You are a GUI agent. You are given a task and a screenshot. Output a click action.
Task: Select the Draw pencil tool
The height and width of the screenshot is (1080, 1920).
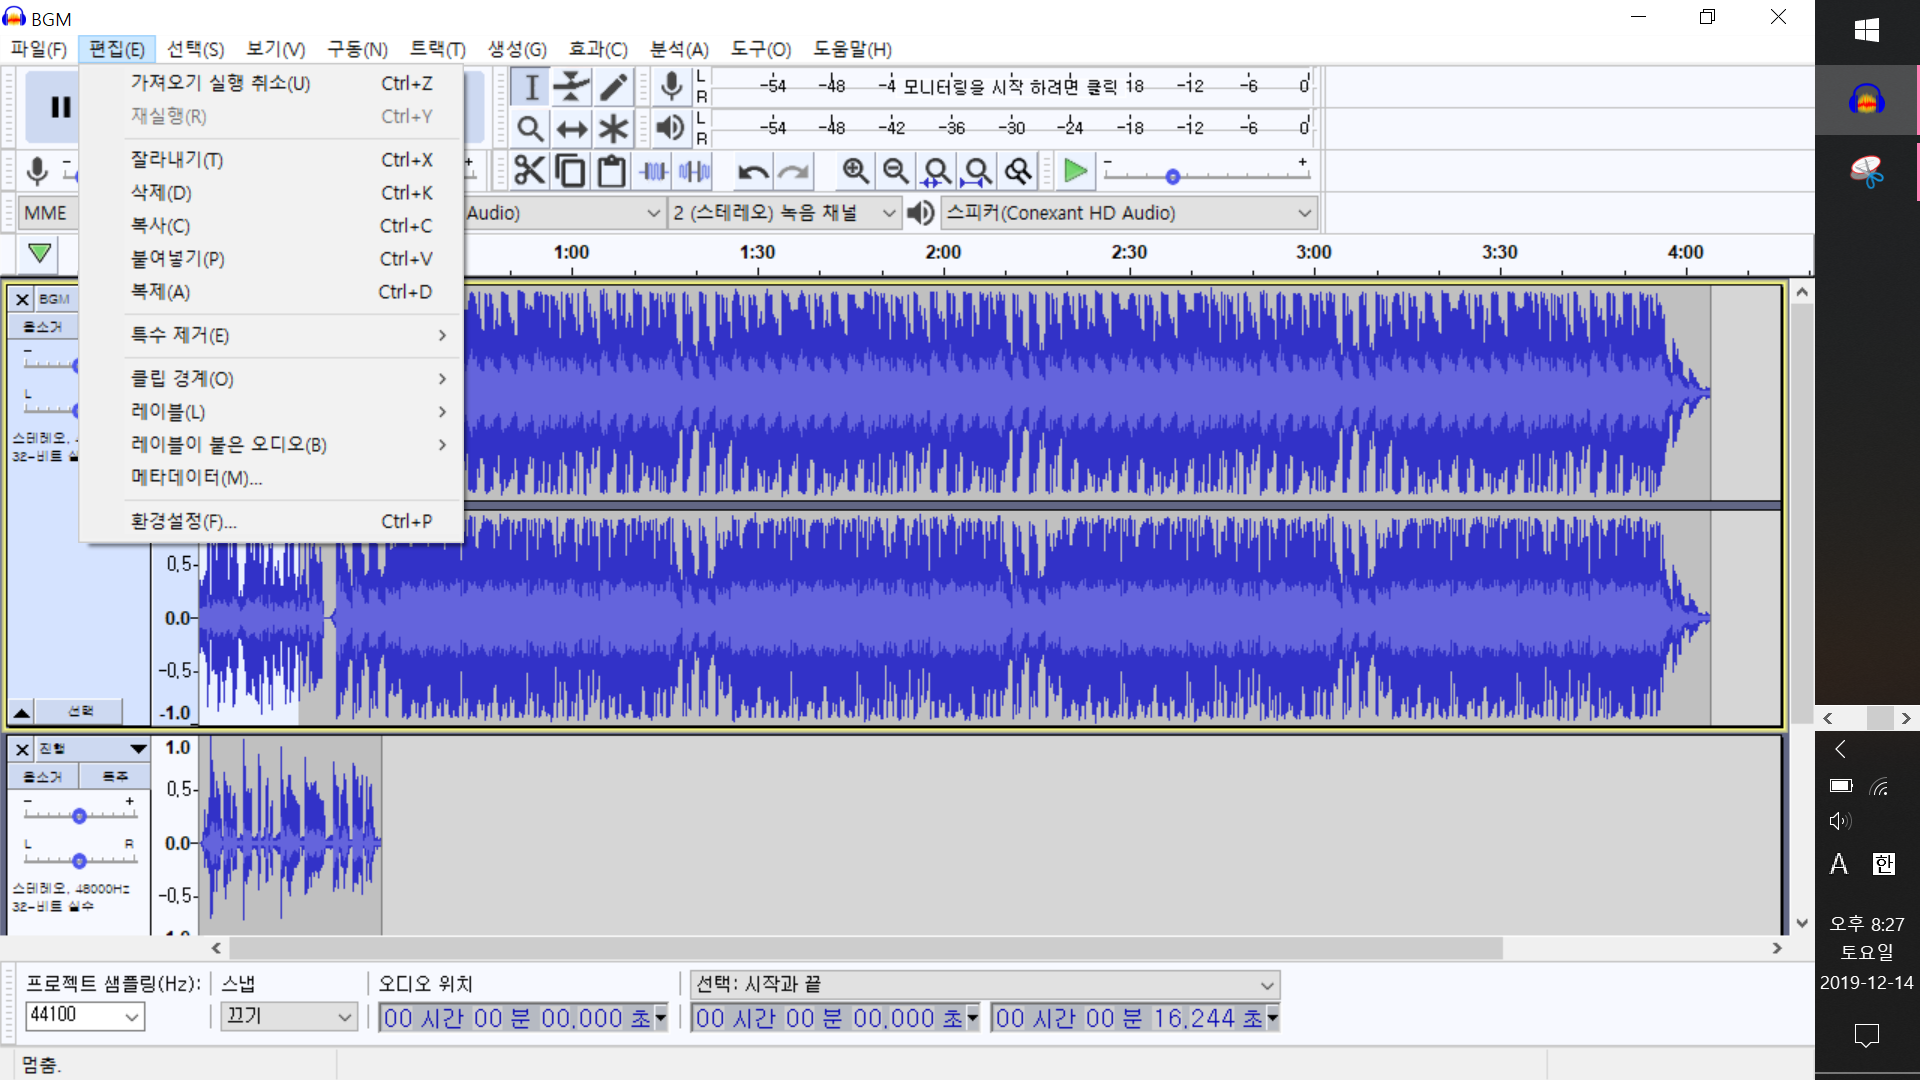click(613, 87)
